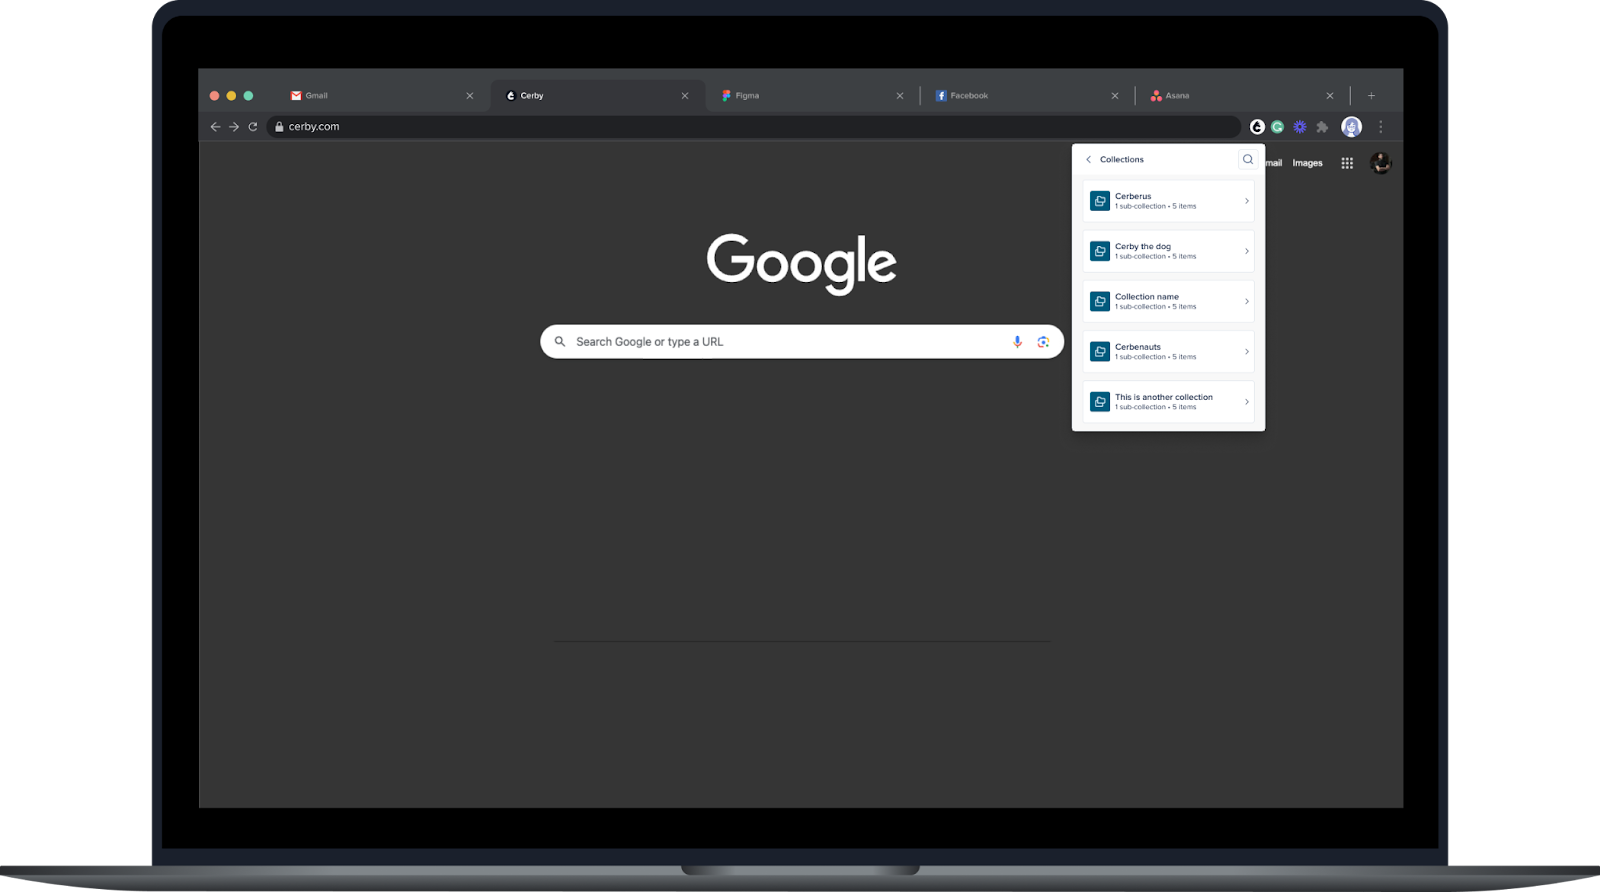Close the Gmail tab
This screenshot has height=892, width=1600.
470,96
